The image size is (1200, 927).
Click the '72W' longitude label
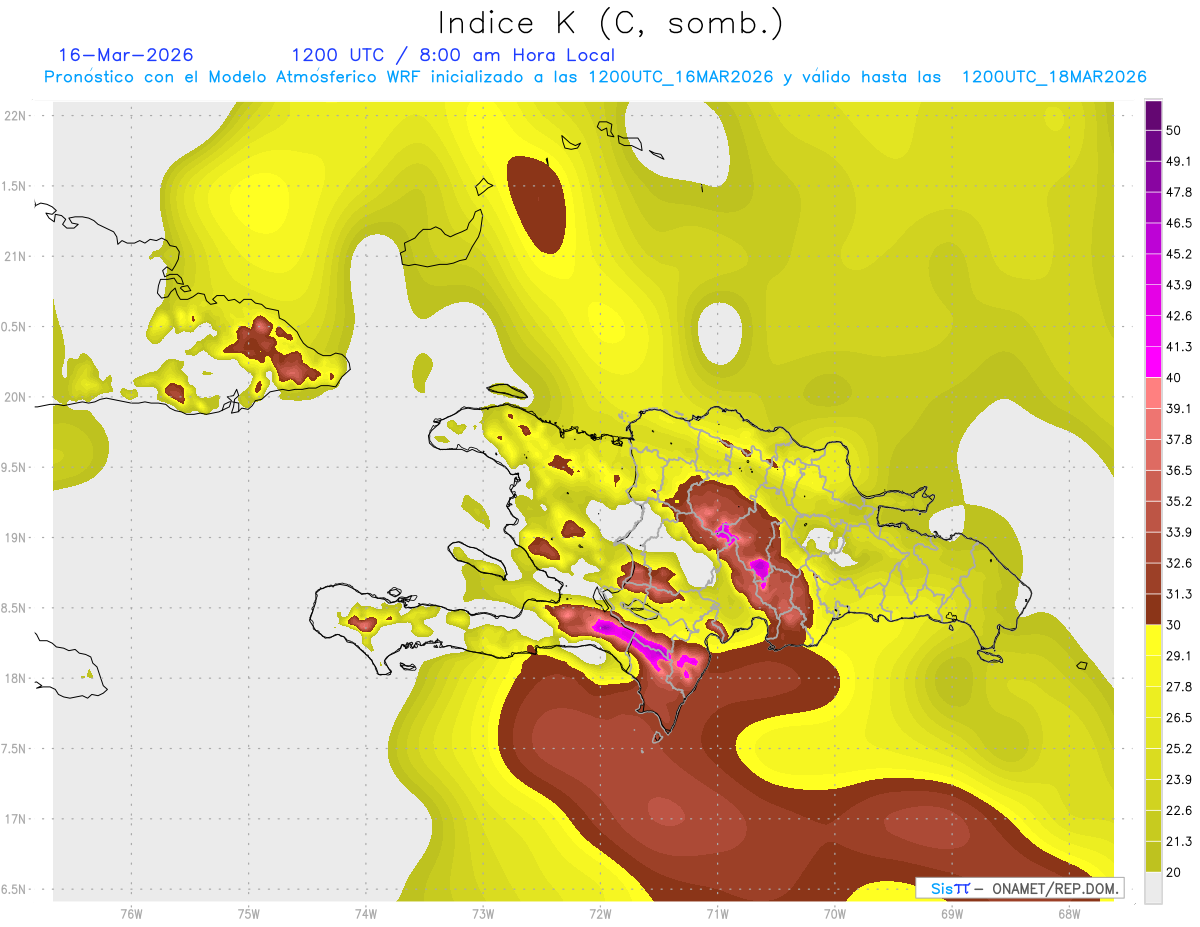(x=600, y=913)
